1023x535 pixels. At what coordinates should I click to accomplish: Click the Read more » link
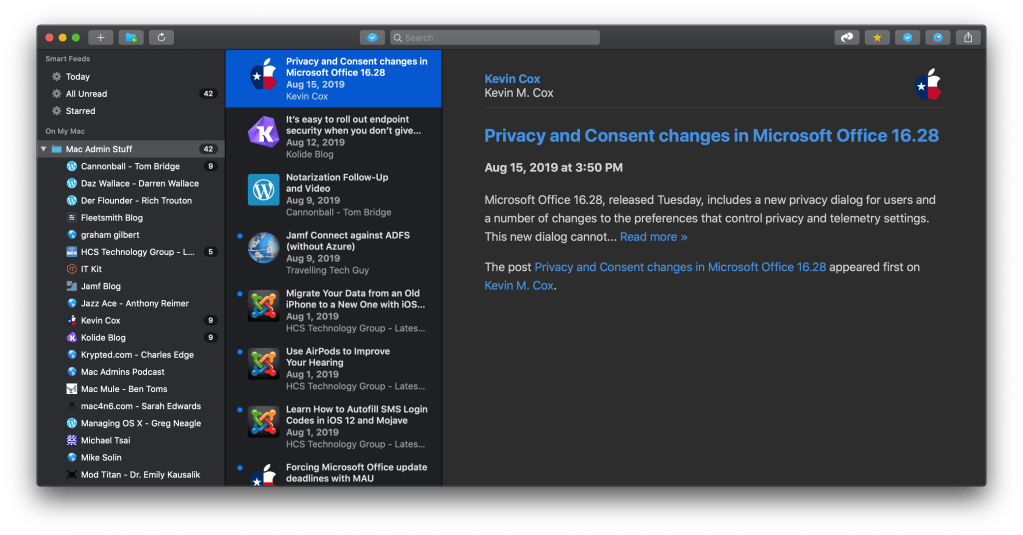point(653,237)
